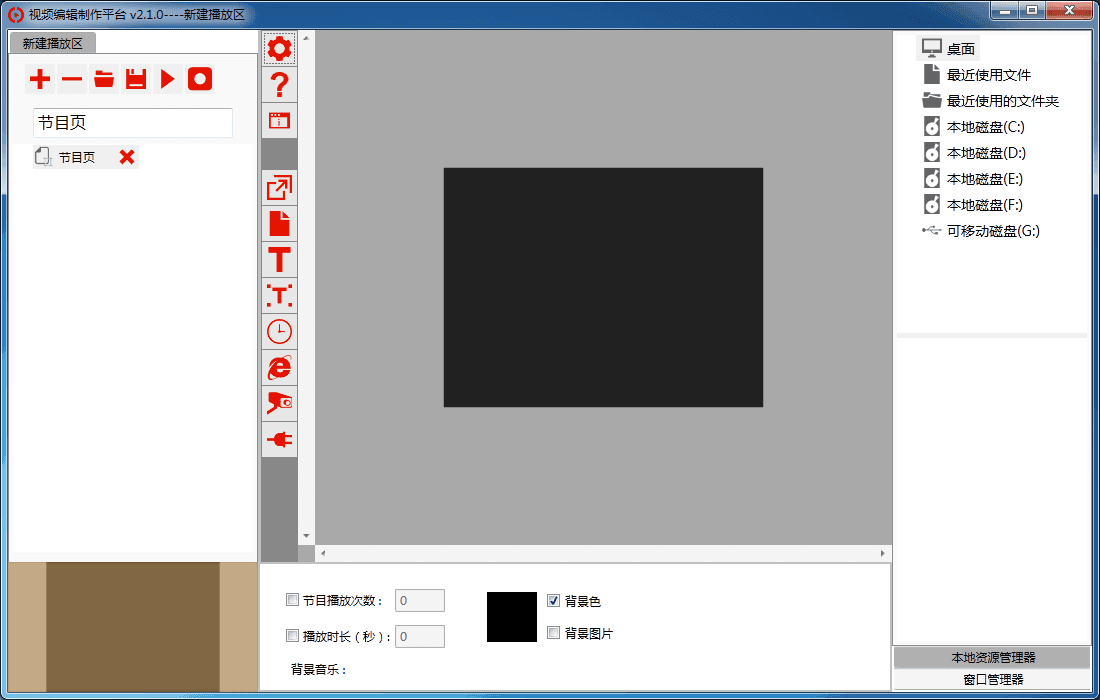Open 本地磁盘(F:)
The width and height of the screenshot is (1100, 700).
[973, 205]
